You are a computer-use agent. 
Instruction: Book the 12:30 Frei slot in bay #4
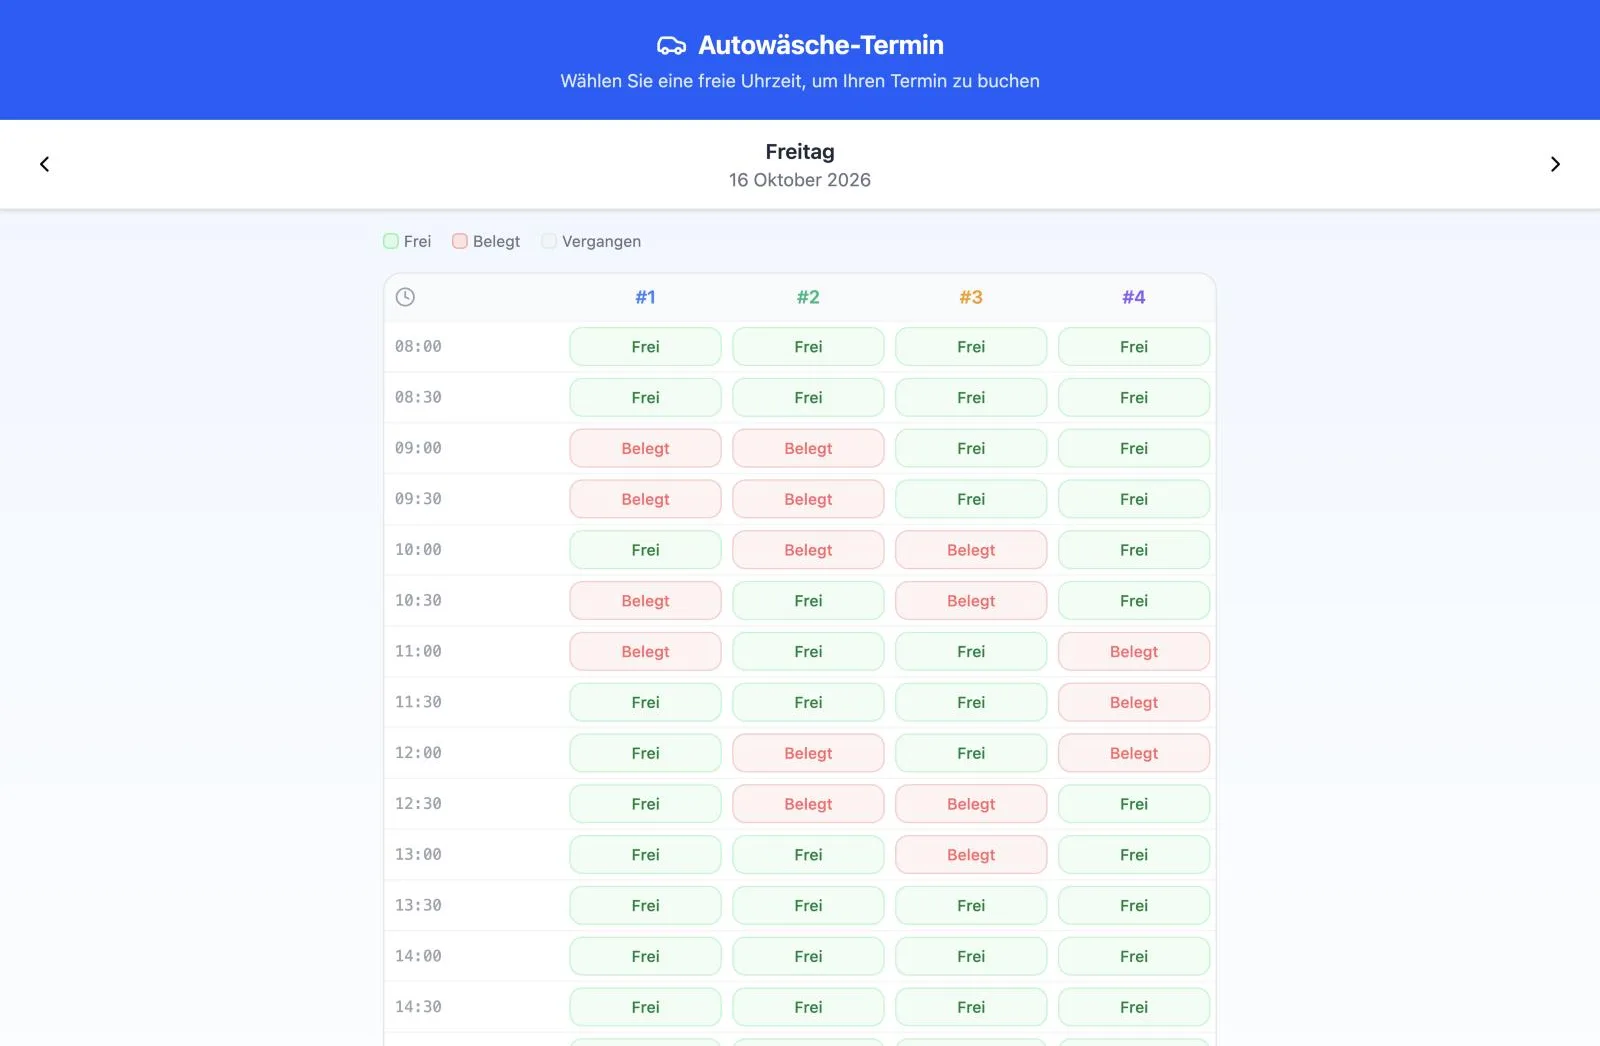point(1134,804)
